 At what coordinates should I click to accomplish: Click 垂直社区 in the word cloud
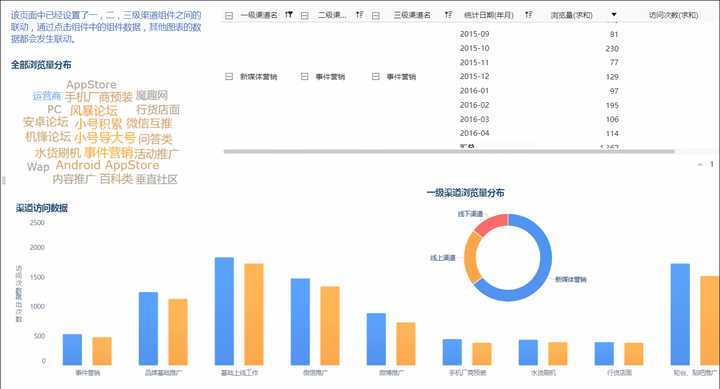[x=157, y=179]
